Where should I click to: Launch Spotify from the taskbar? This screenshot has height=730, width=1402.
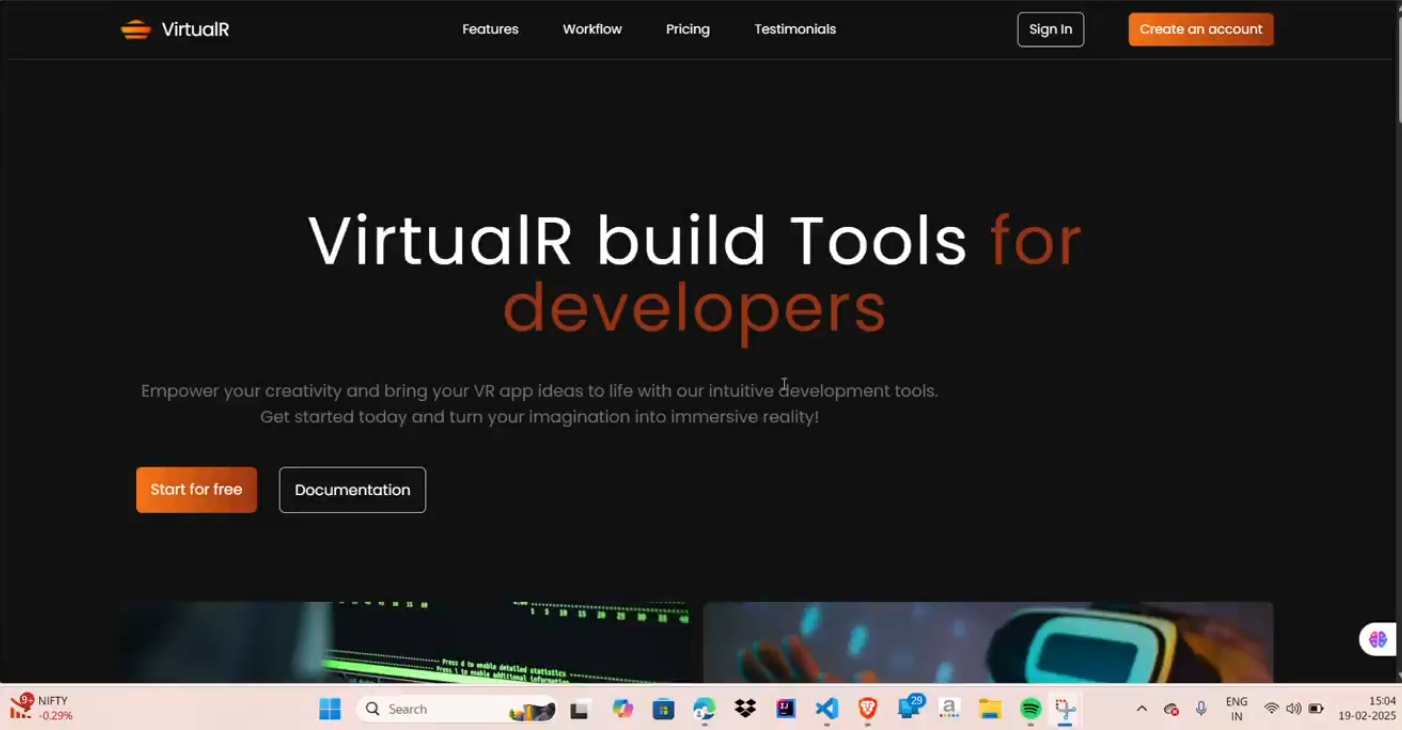coord(1031,709)
